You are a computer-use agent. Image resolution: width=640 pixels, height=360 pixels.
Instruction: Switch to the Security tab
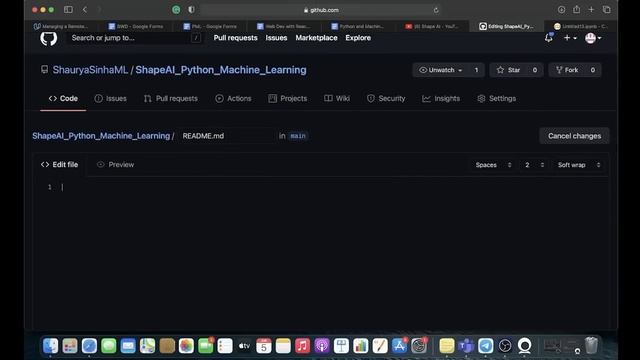[x=386, y=98]
